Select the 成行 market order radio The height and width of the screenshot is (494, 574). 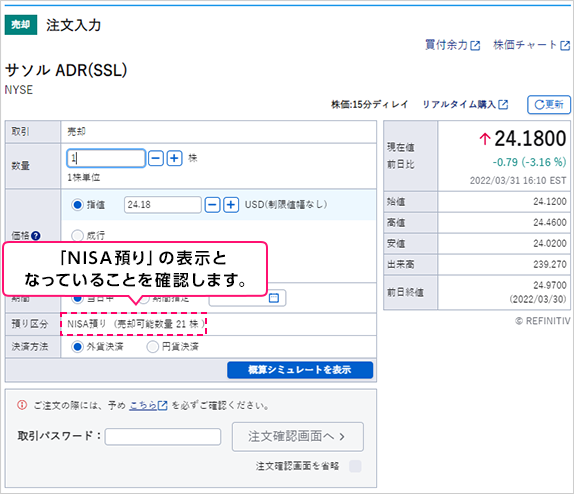[77, 235]
